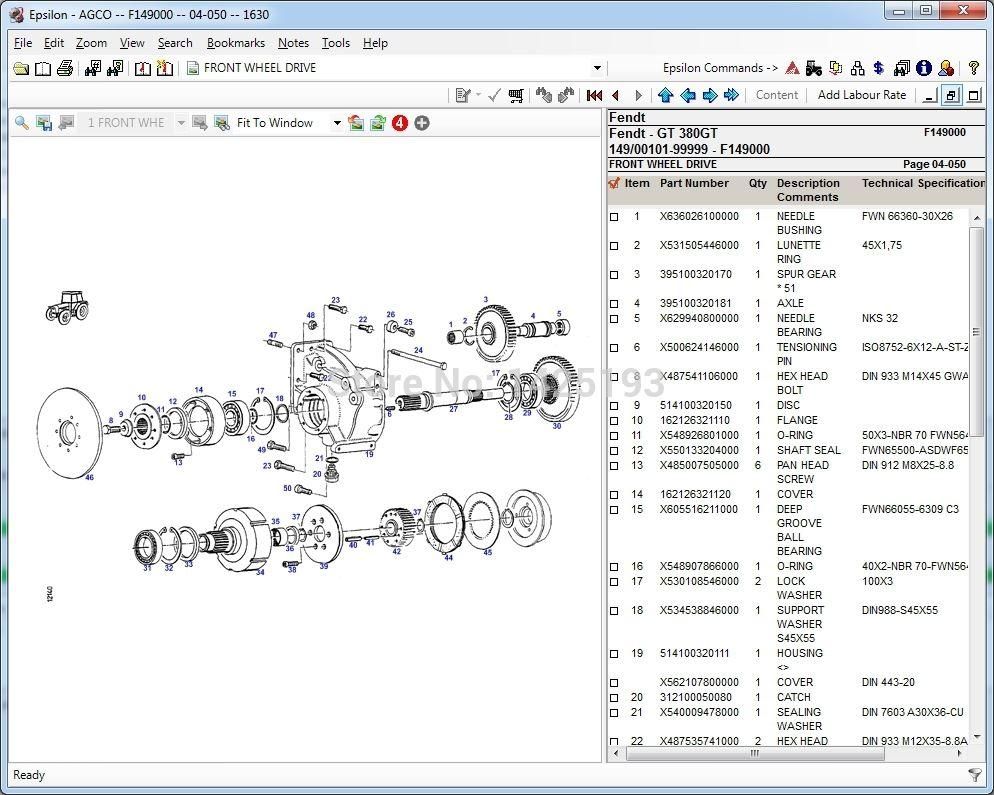The width and height of the screenshot is (994, 795).
Task: Open the Tools menu
Action: pyautogui.click(x=335, y=43)
